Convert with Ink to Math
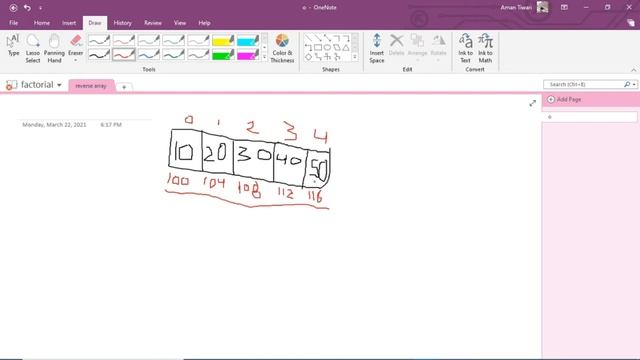The height and width of the screenshot is (360, 640). 485,49
